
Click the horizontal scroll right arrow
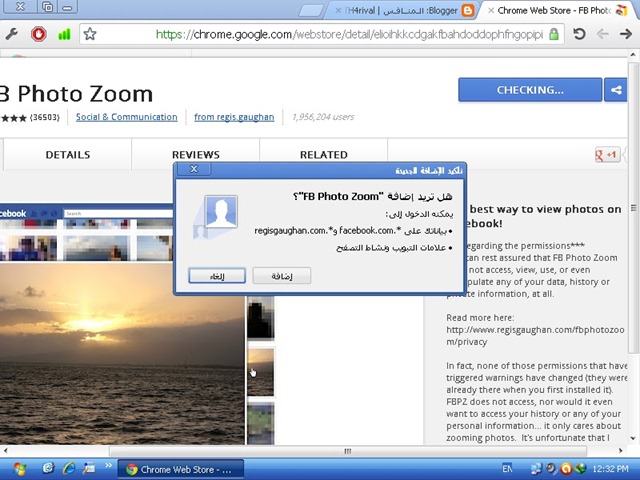[620, 451]
